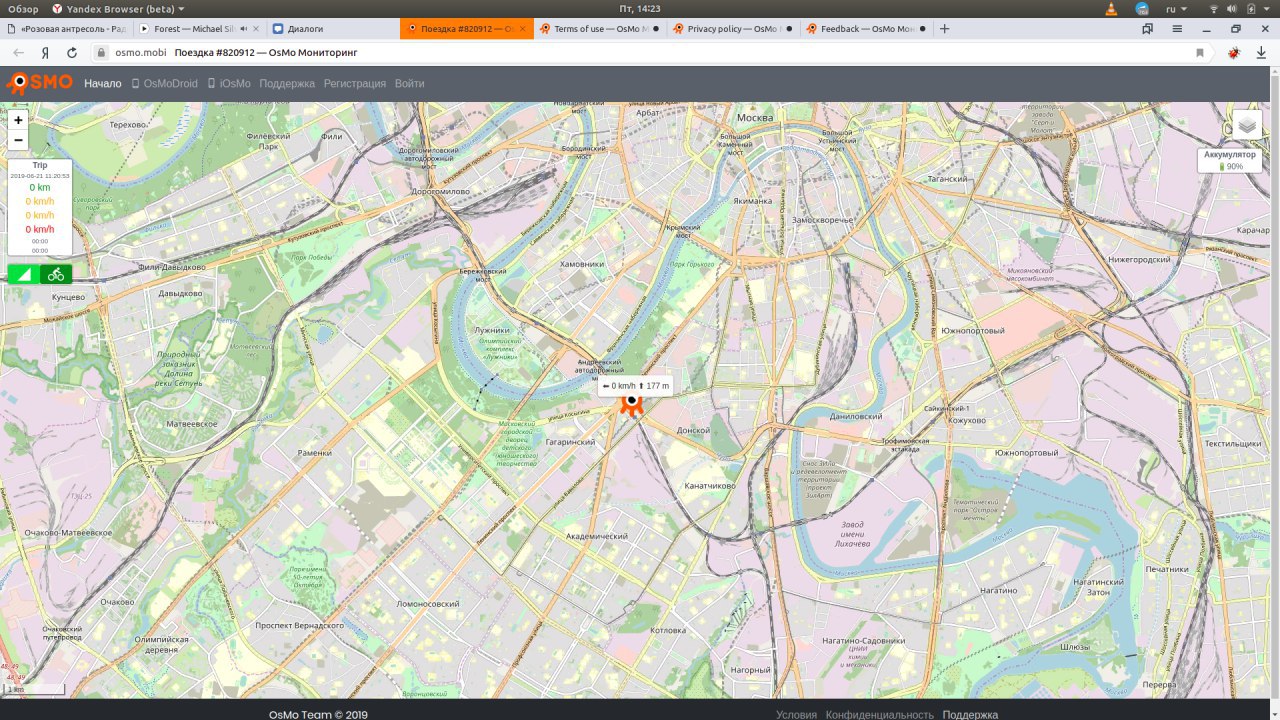Click Войти to log in

[409, 84]
